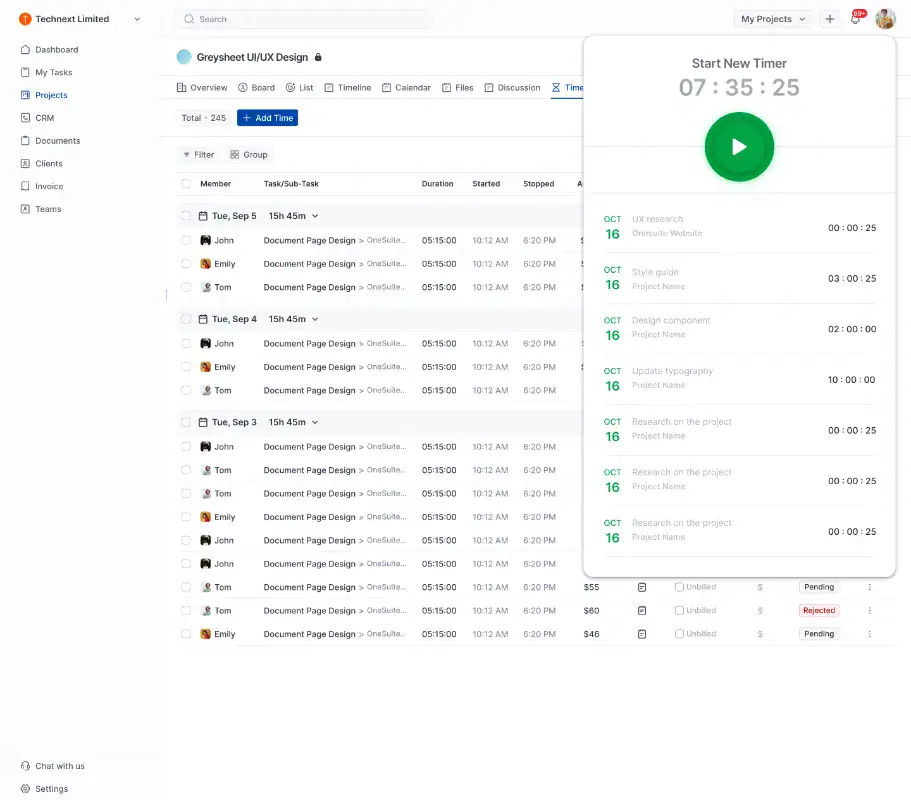
Task: Click the green play timer button
Action: tap(739, 147)
